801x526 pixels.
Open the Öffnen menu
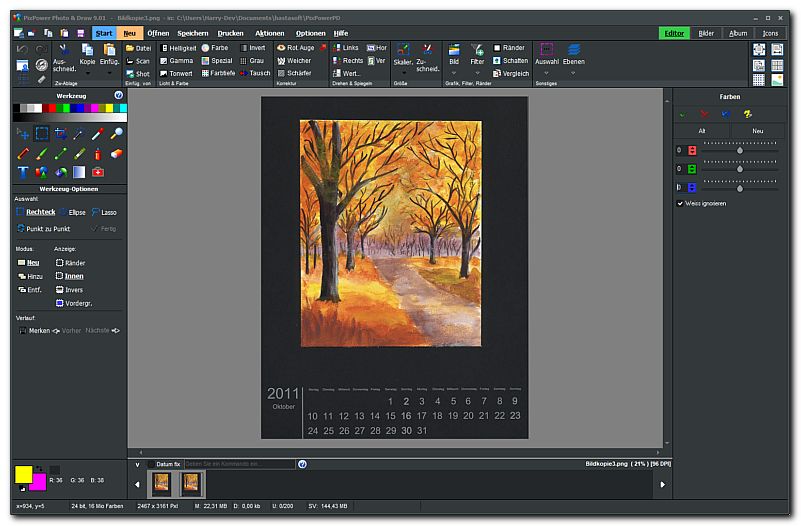[158, 33]
